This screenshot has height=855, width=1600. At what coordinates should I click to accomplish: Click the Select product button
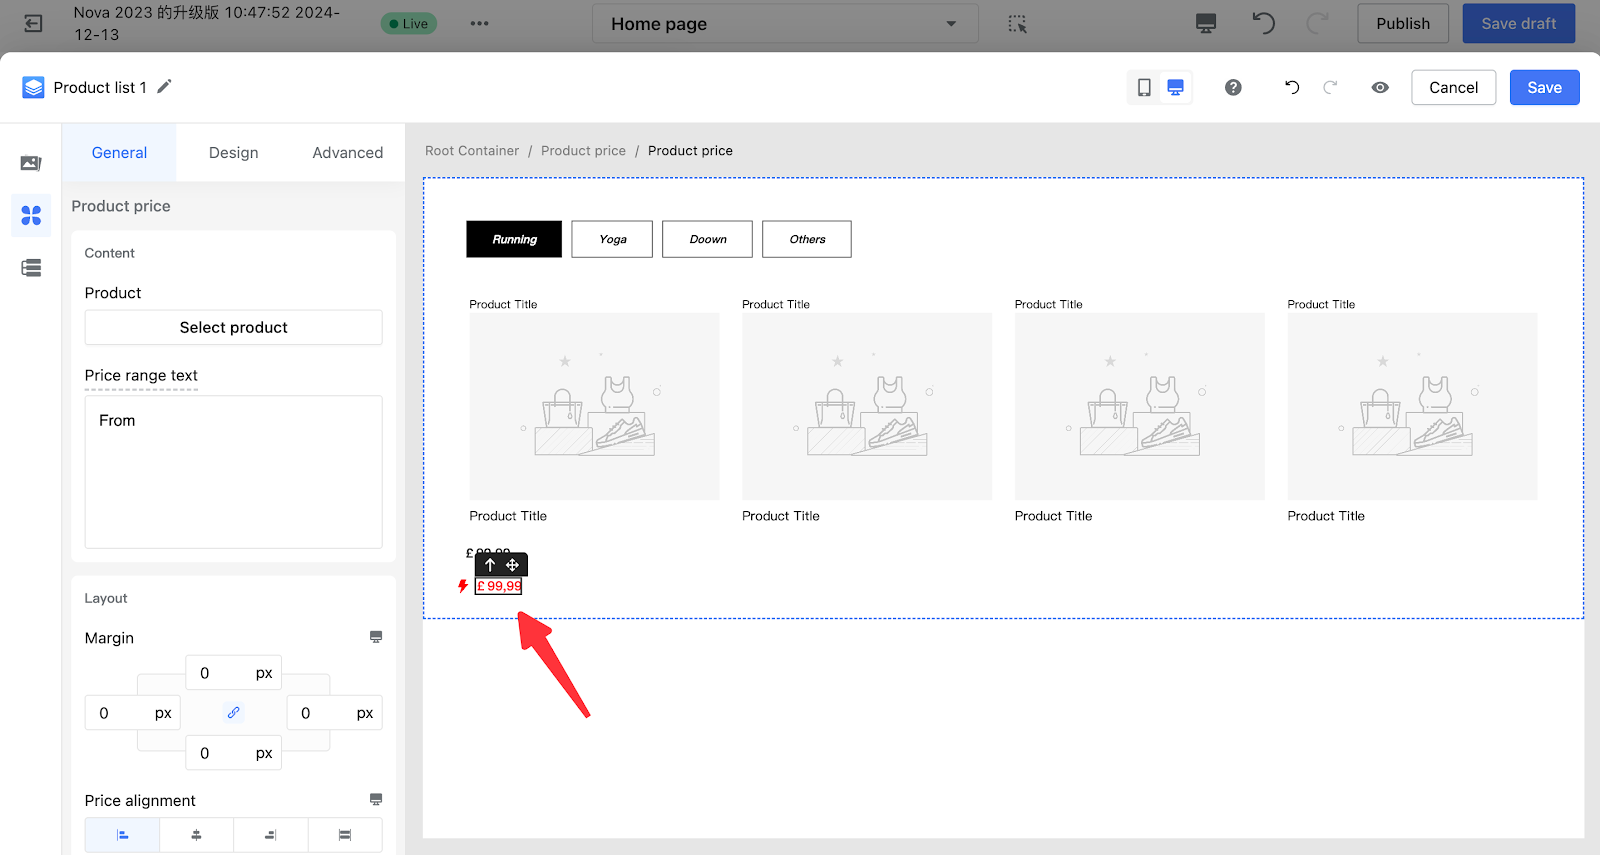[x=233, y=328]
